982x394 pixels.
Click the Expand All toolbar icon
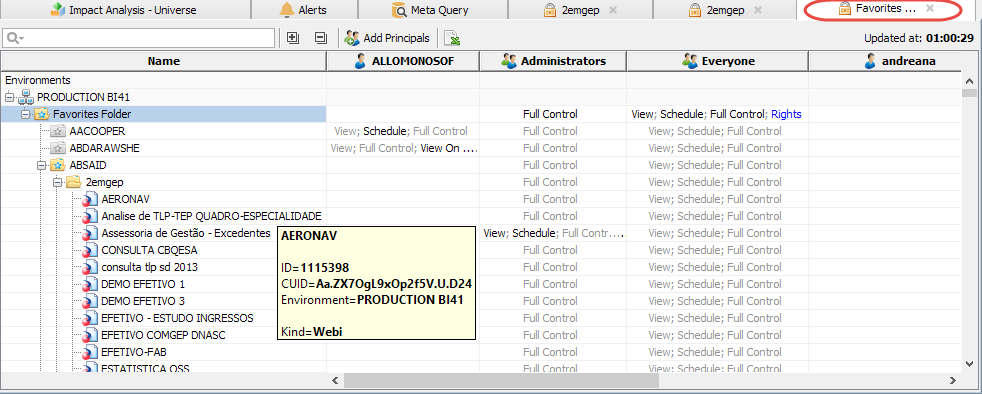(292, 38)
